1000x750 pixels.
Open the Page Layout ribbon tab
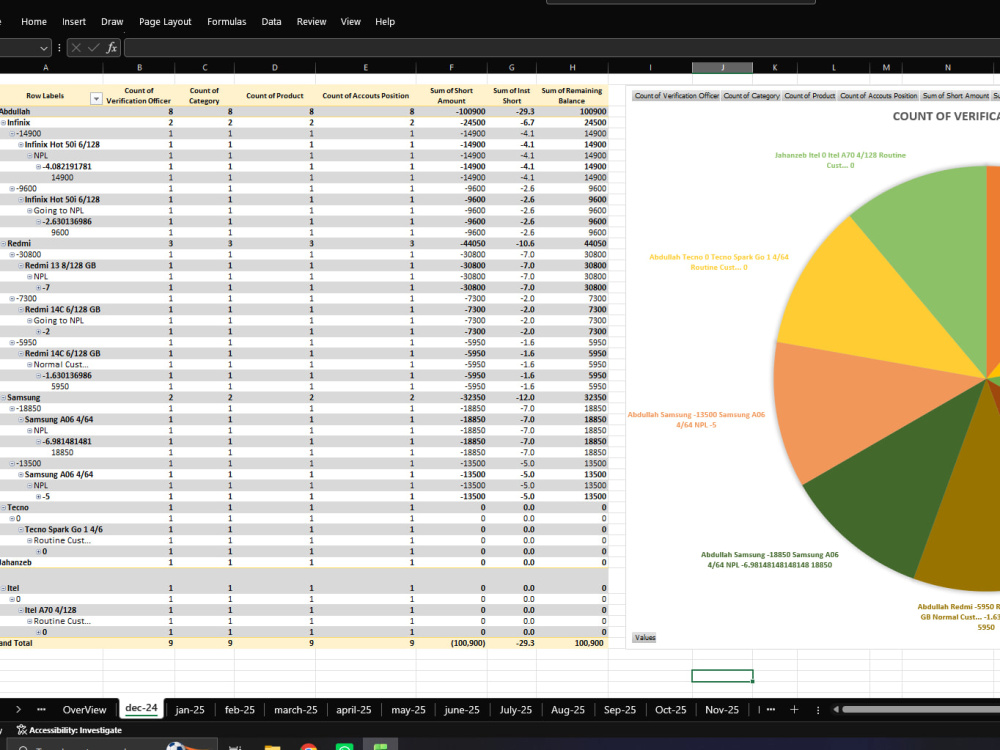click(x=165, y=22)
